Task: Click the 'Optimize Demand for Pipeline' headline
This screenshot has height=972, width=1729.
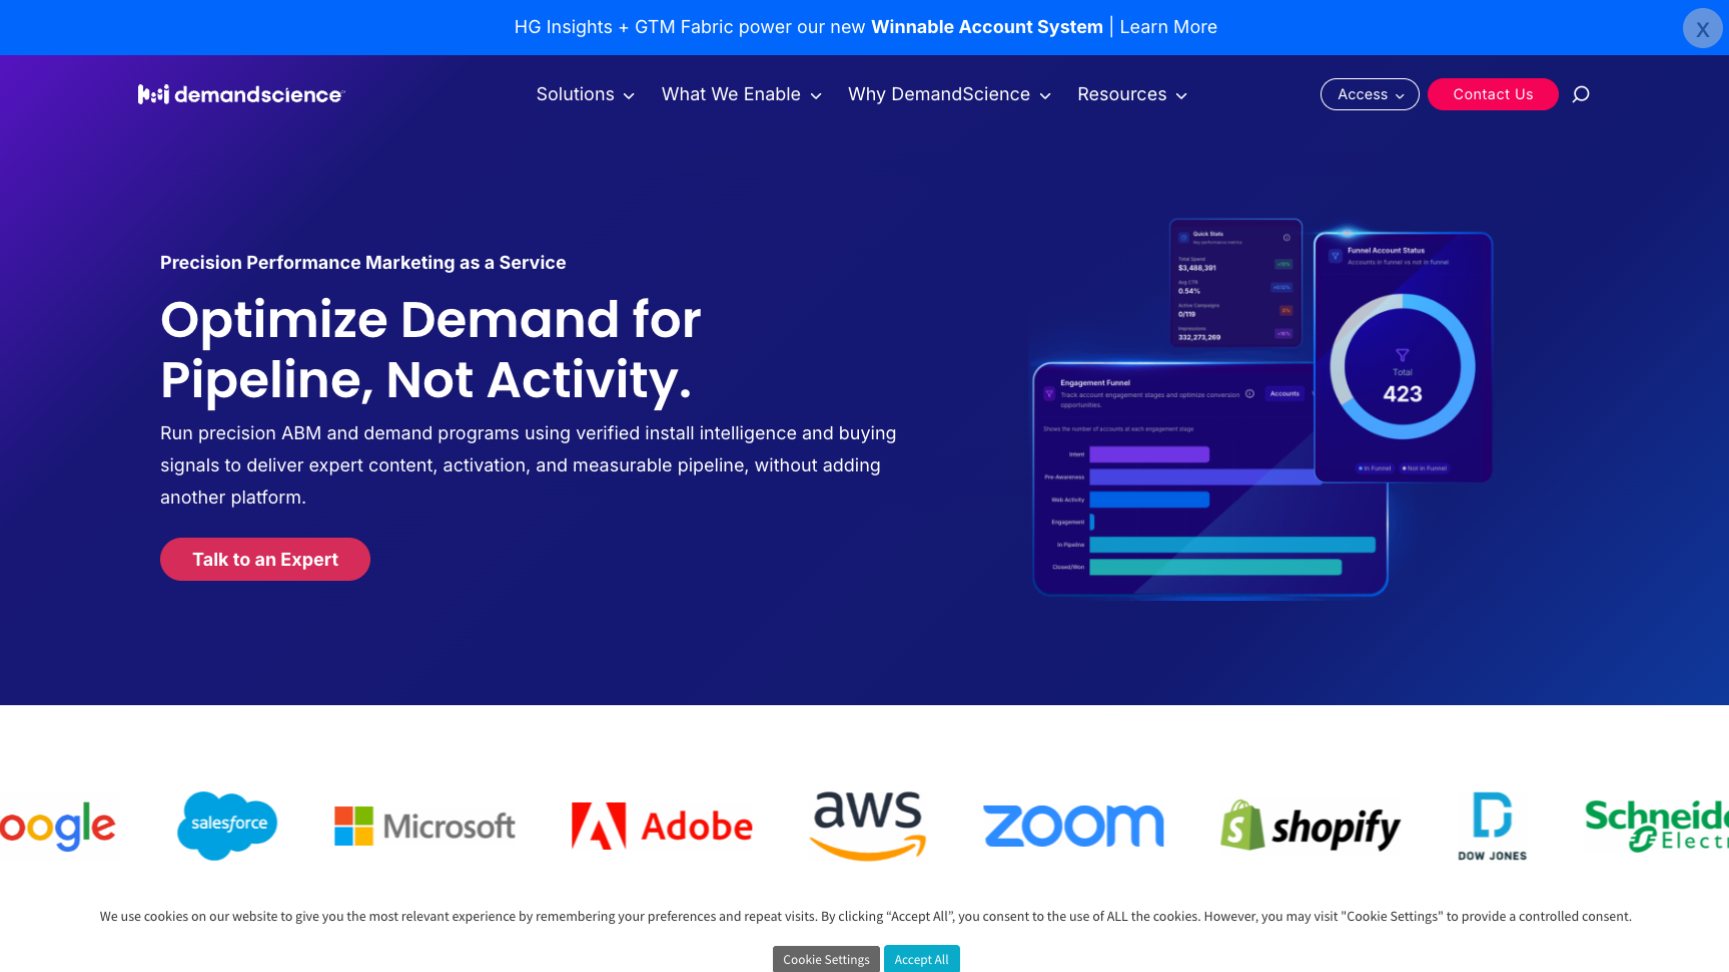Action: pos(431,349)
